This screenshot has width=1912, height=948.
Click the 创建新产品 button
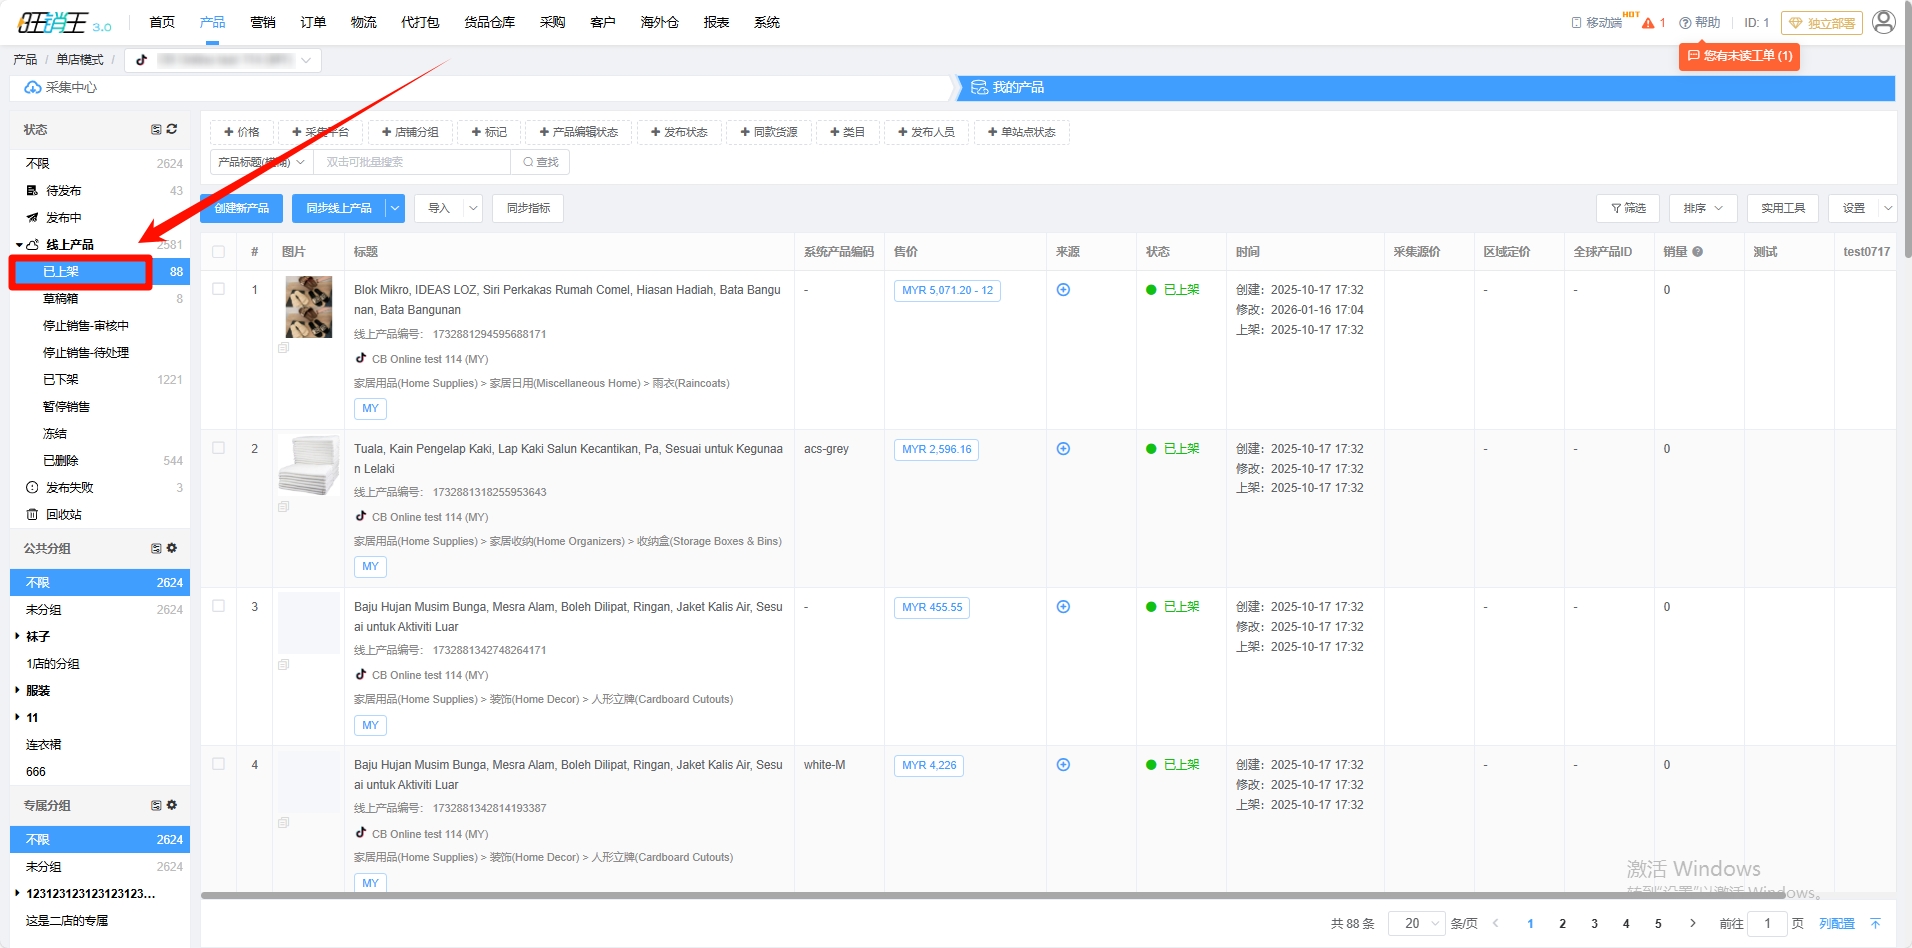point(242,208)
